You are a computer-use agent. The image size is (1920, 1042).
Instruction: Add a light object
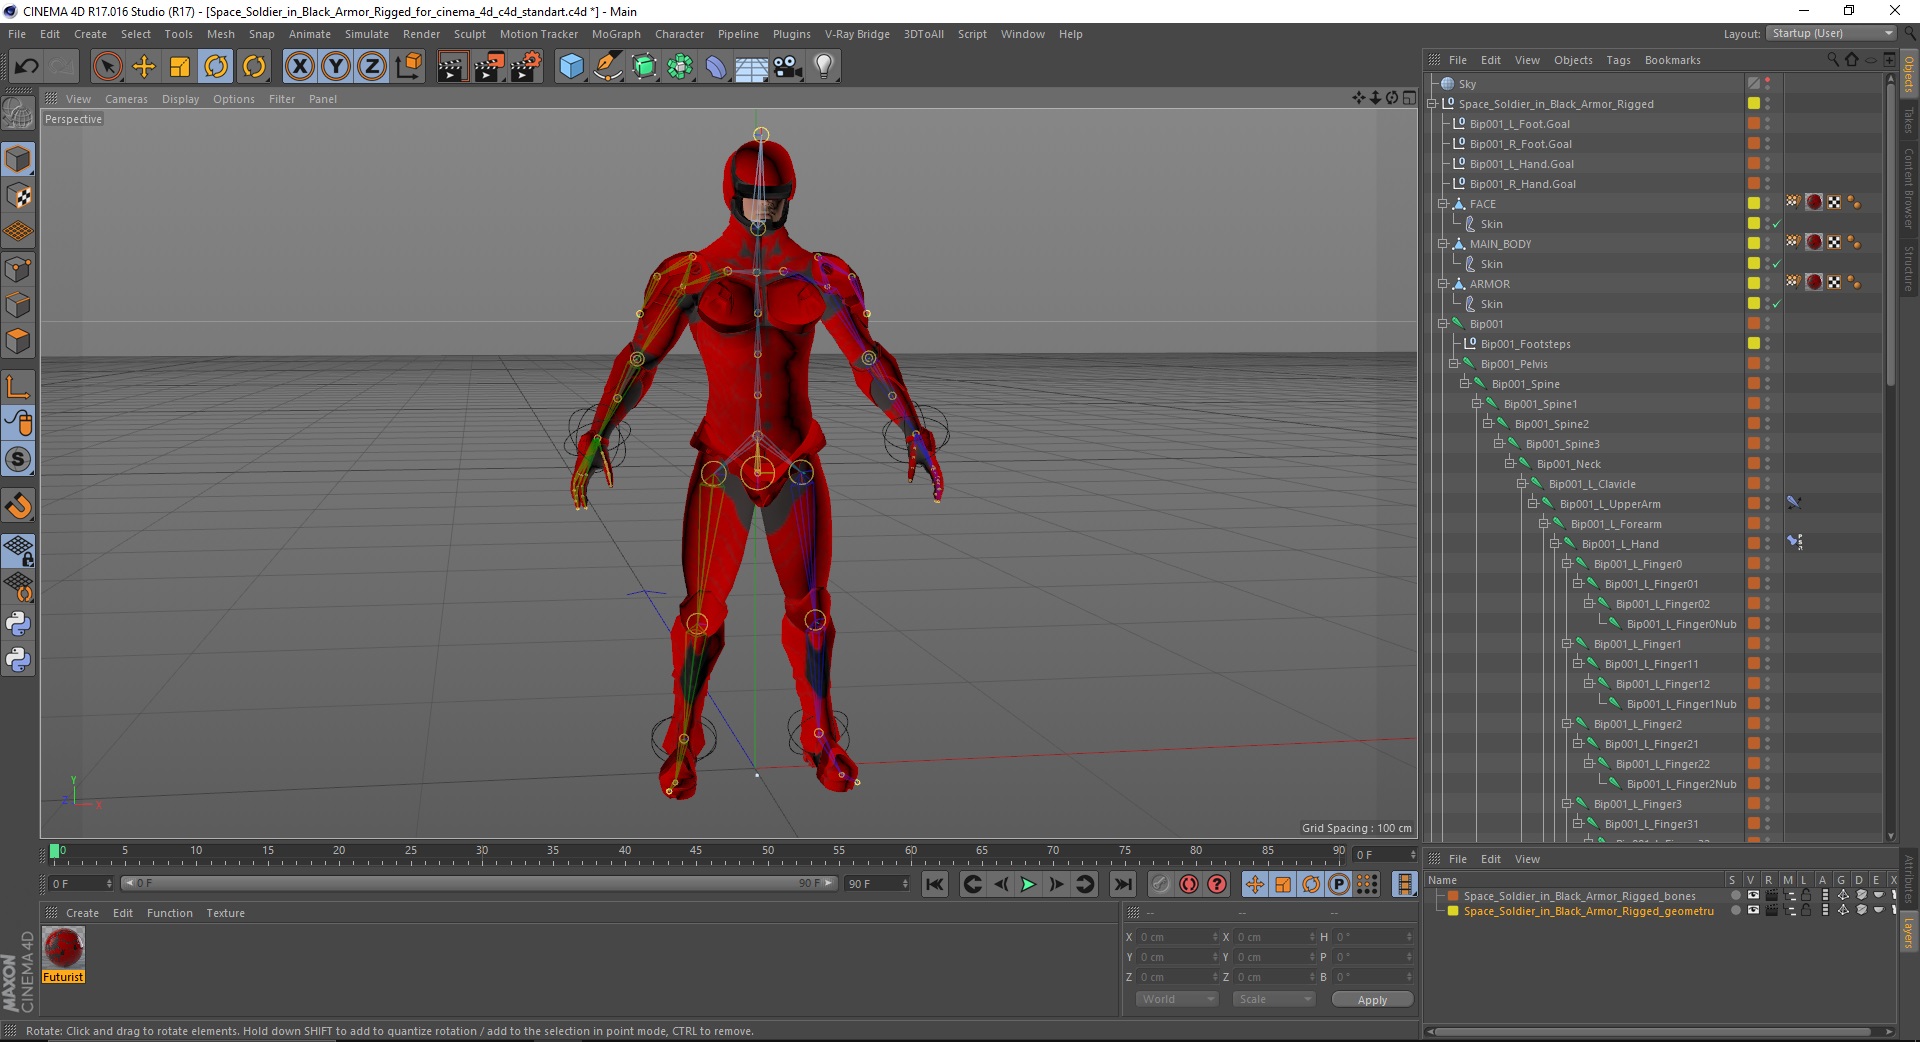pos(824,67)
